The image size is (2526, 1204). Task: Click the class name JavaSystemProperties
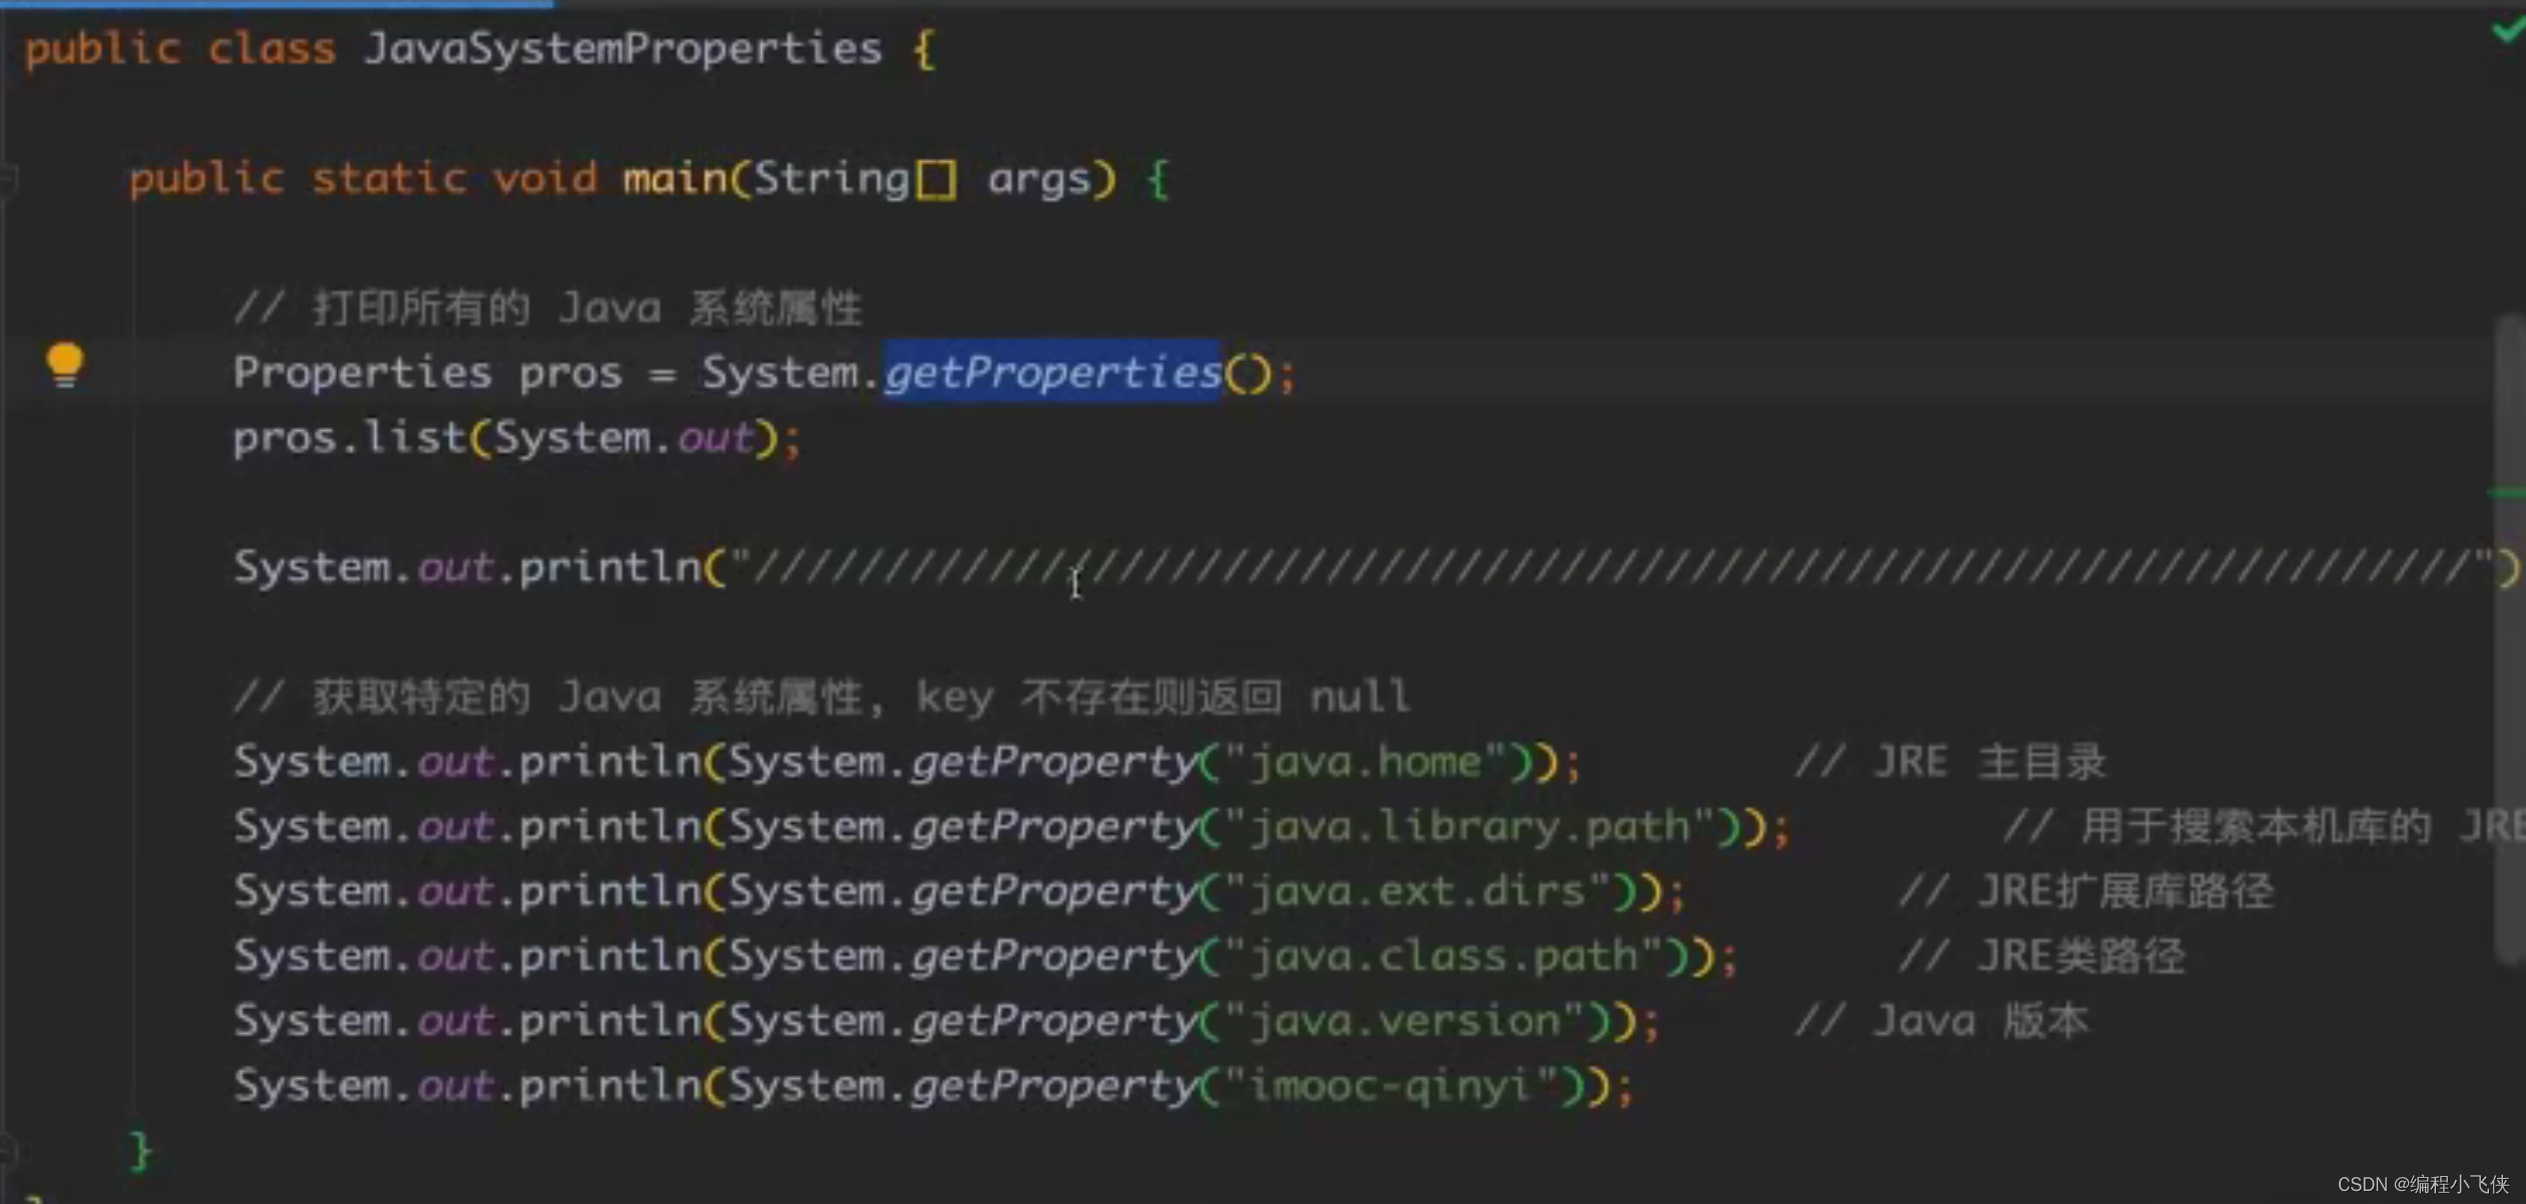tap(623, 48)
